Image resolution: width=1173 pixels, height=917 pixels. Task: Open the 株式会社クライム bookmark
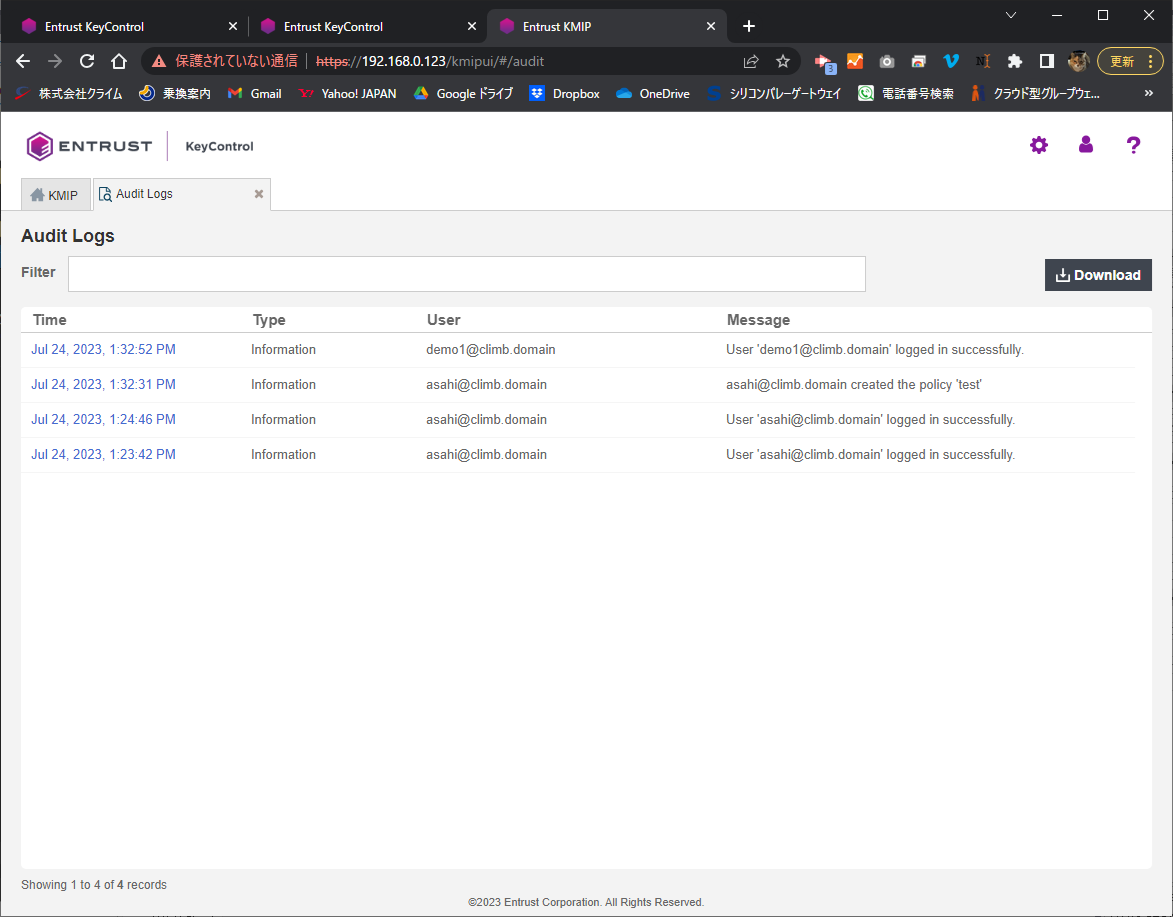click(x=69, y=93)
